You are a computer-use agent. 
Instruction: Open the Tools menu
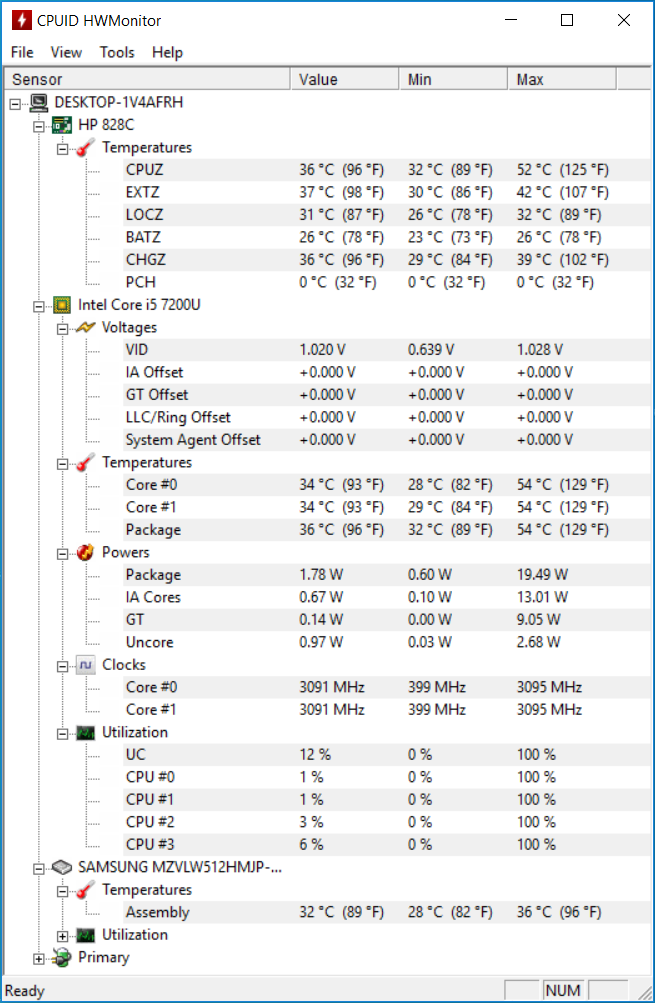[x=117, y=52]
